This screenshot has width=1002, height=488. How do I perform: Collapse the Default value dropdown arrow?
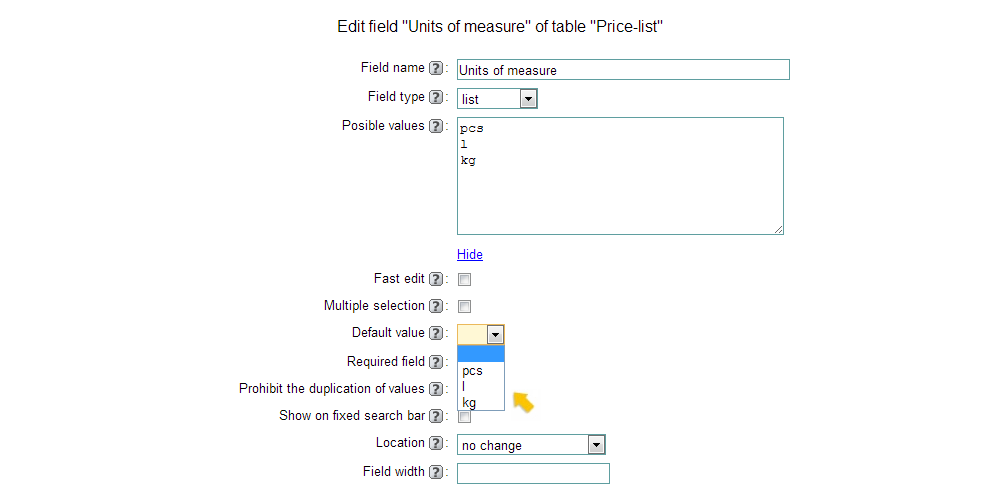pyautogui.click(x=495, y=334)
